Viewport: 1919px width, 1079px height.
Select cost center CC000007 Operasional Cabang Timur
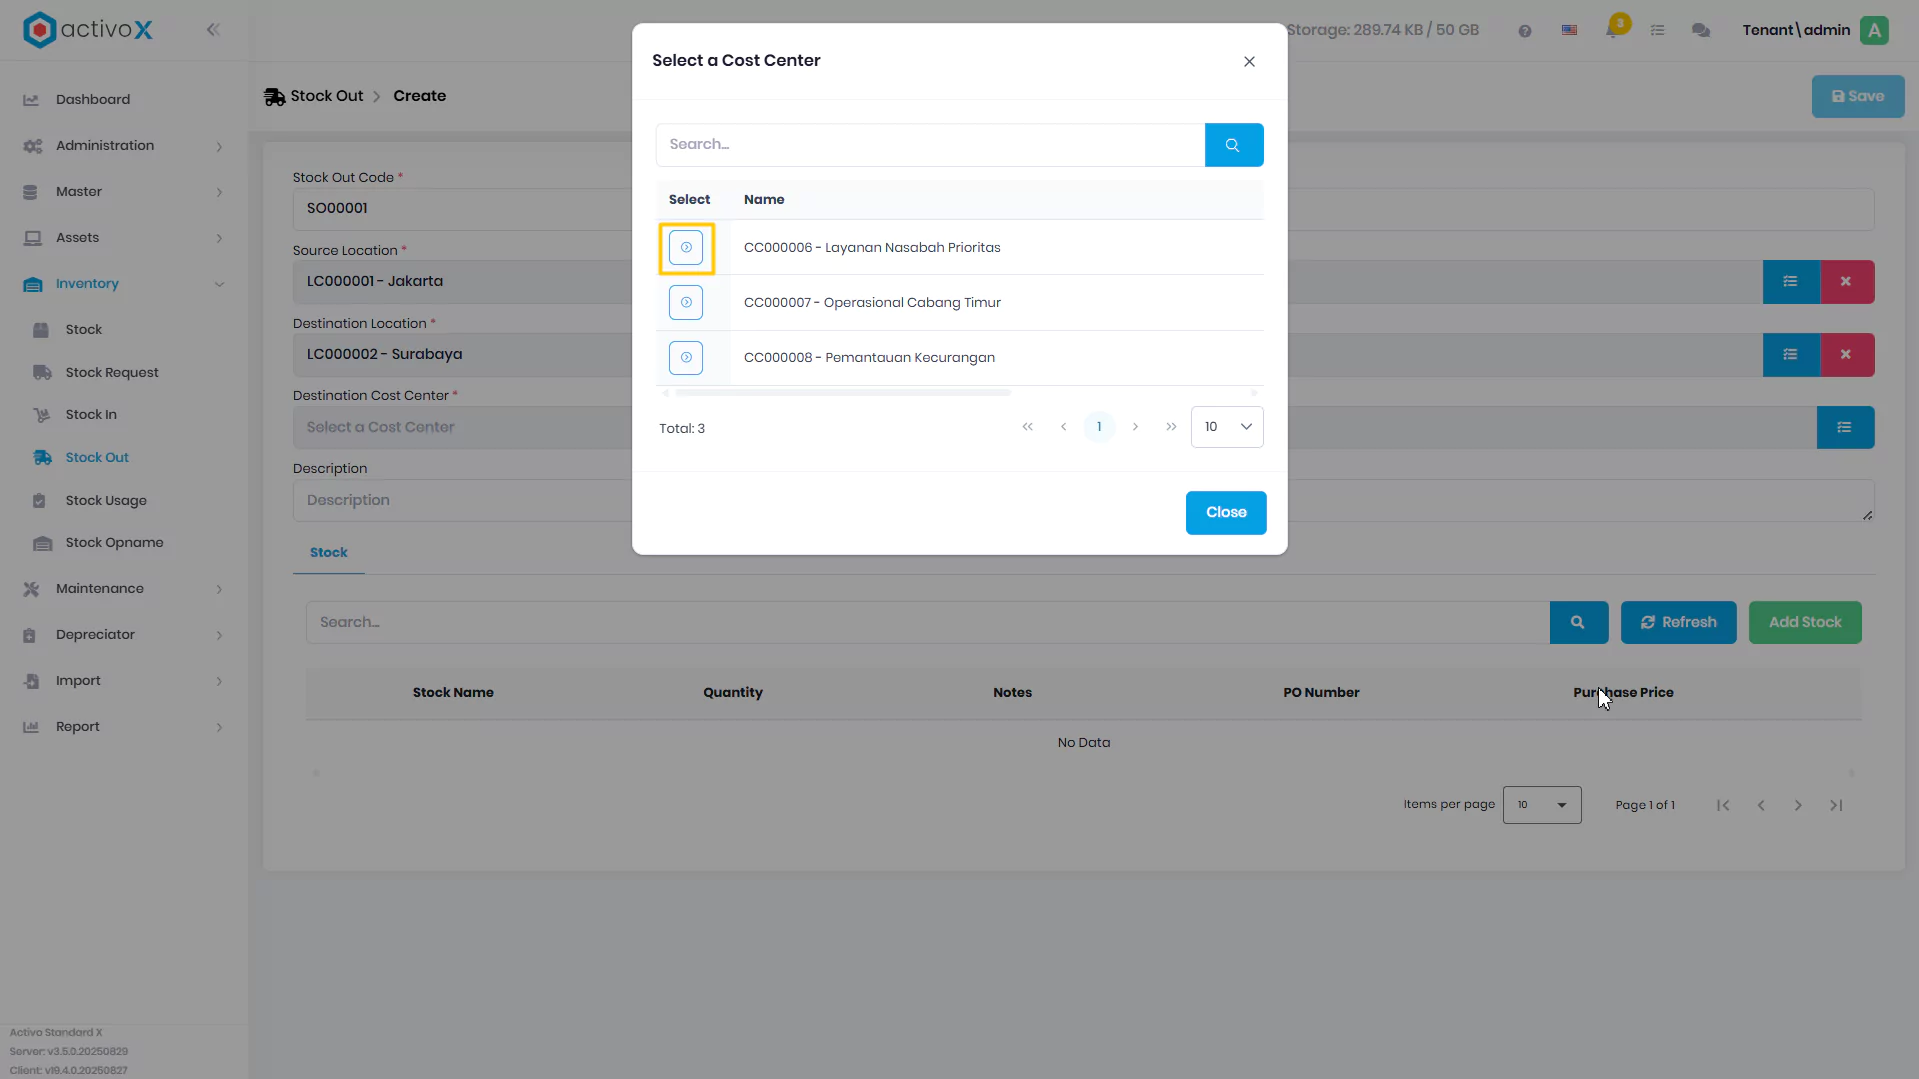[x=686, y=303]
